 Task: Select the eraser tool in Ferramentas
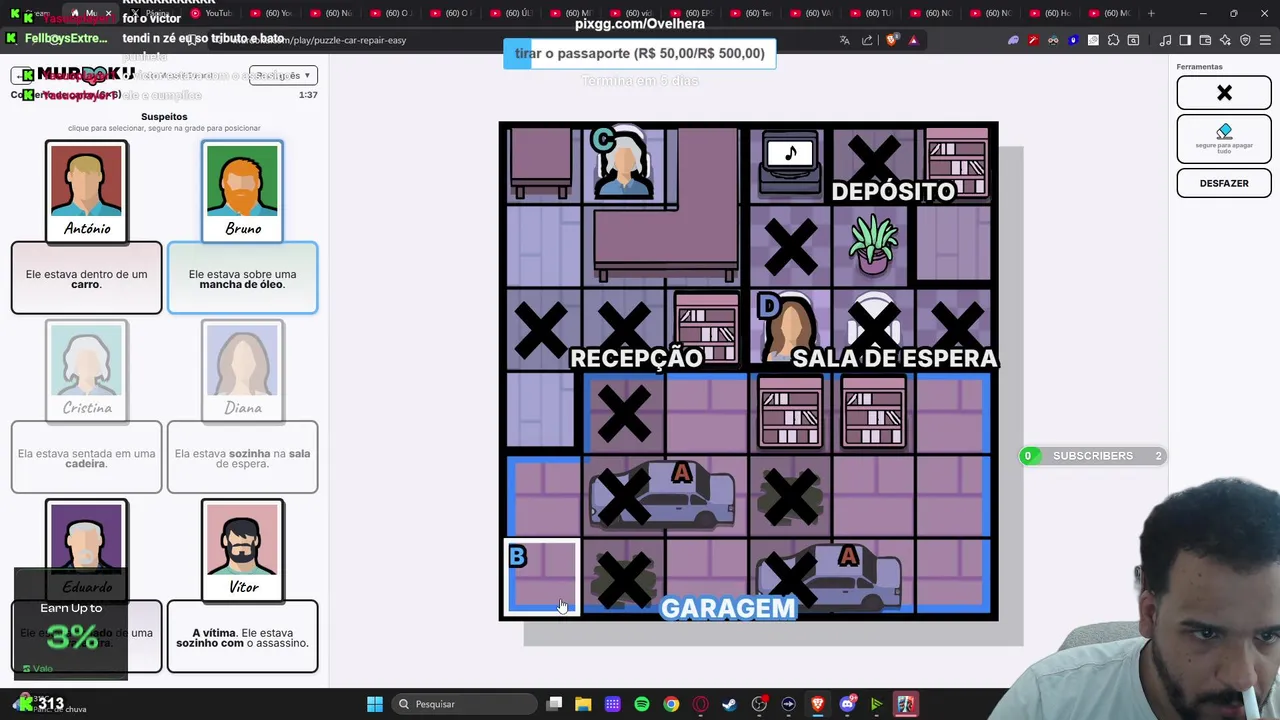coord(1224,138)
